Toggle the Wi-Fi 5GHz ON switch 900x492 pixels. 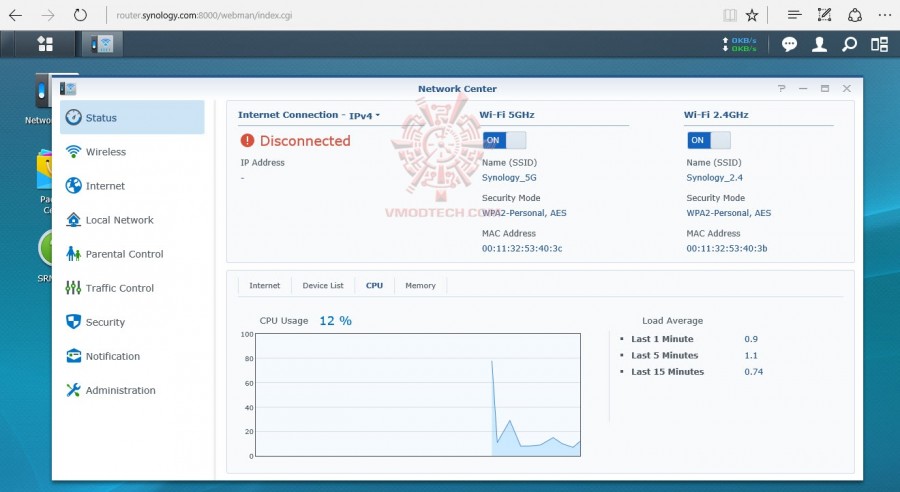tap(504, 140)
